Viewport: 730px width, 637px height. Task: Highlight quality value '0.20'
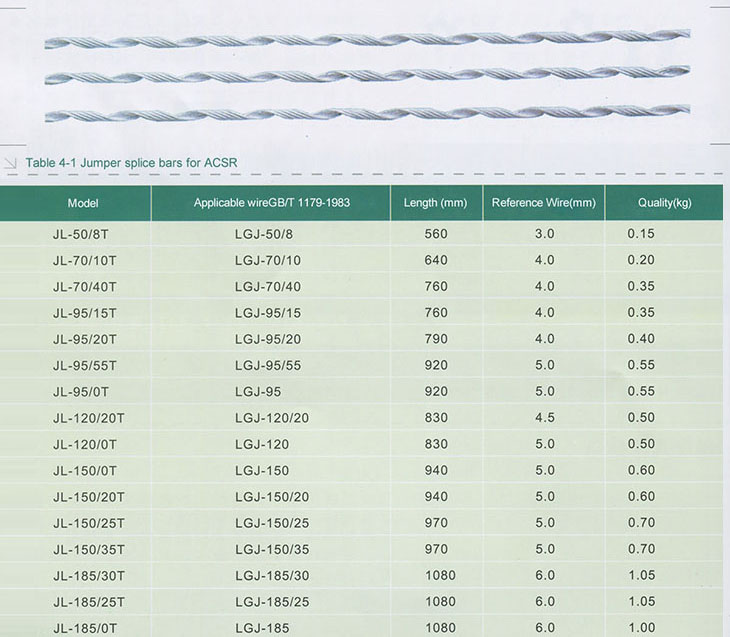coord(641,260)
